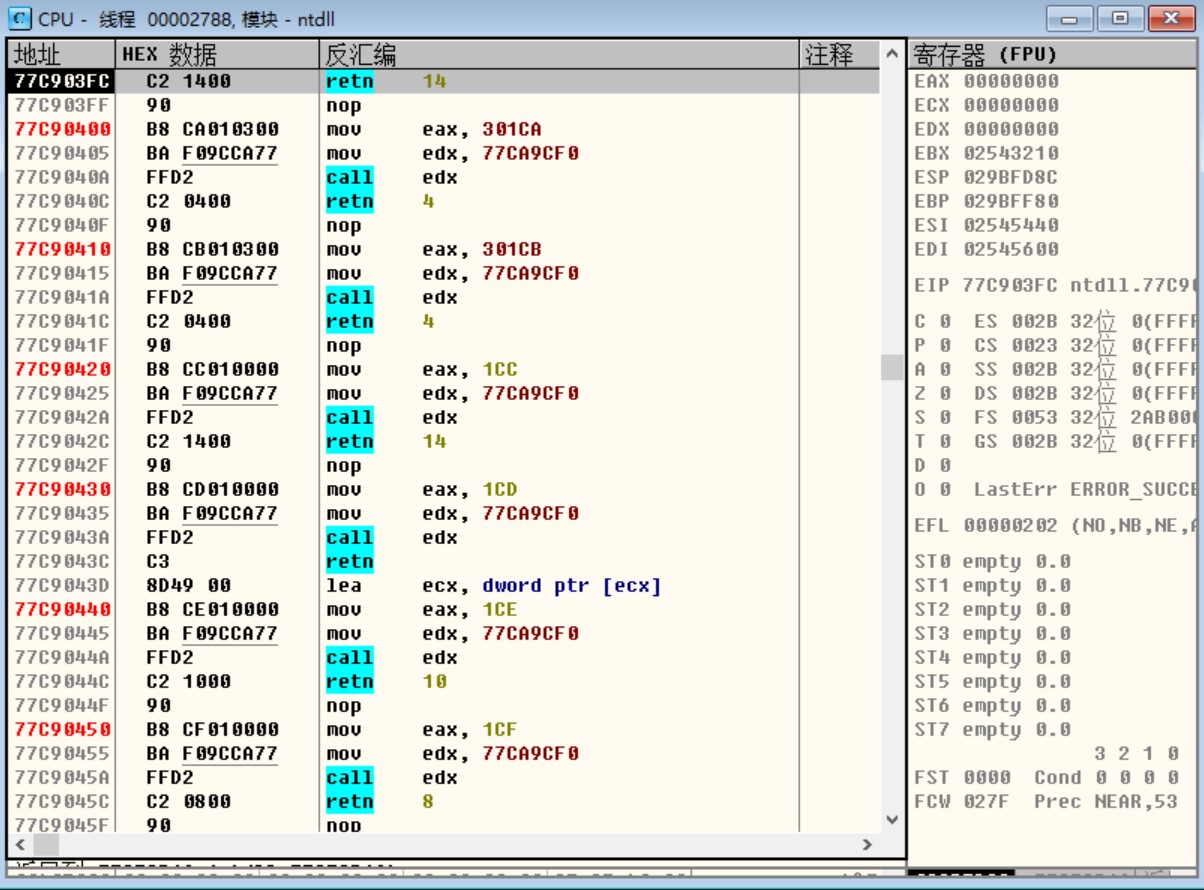Select the EIP register line 77C903FC
Image resolution: width=1204 pixels, height=890 pixels.
1055,285
